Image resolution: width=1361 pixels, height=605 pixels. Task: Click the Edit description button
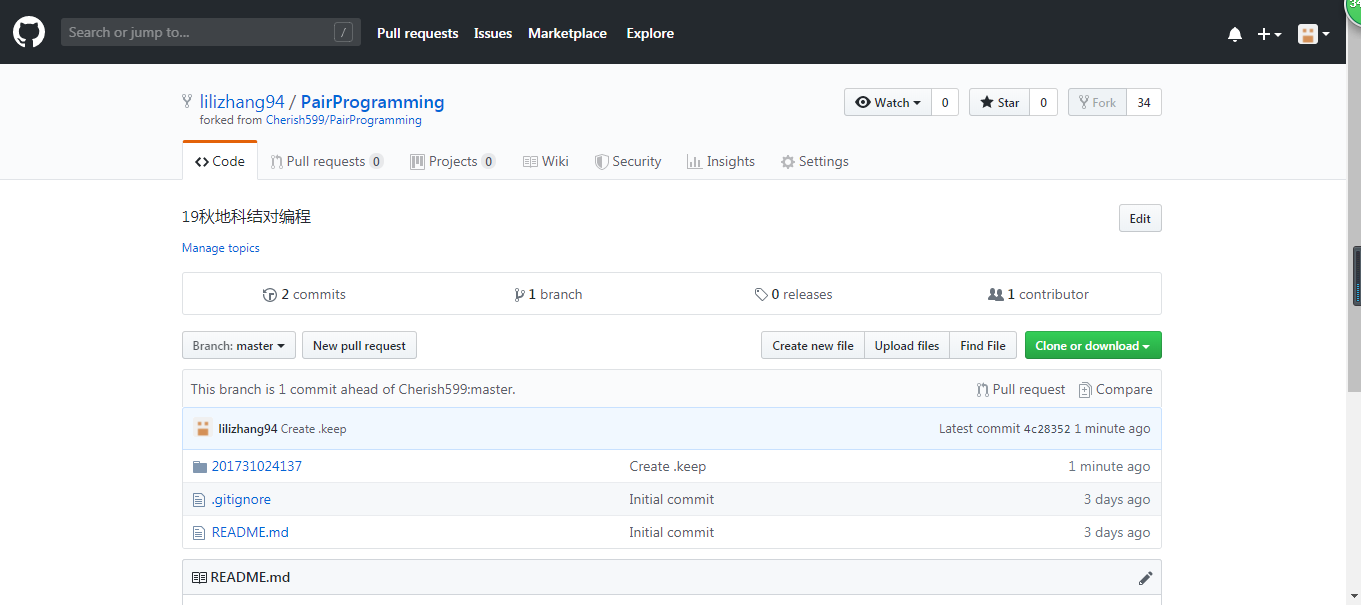pos(1140,218)
